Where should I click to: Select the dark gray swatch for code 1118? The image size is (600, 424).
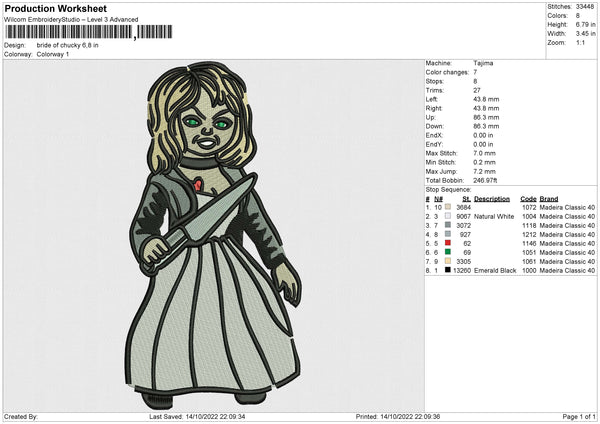coord(448,225)
